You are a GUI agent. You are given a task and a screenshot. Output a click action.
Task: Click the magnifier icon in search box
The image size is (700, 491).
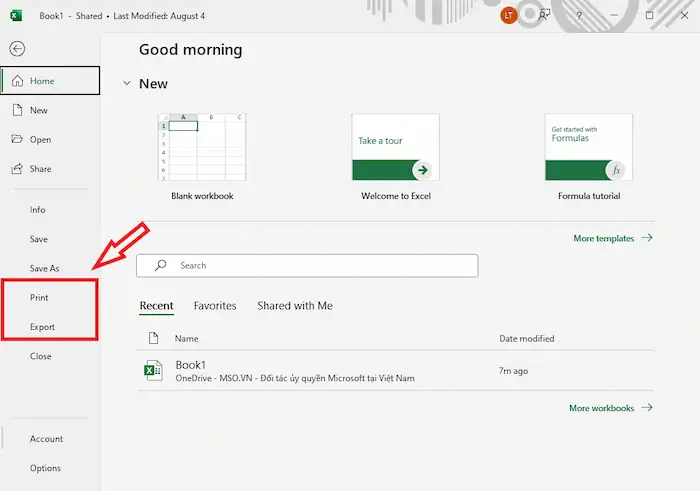click(159, 266)
